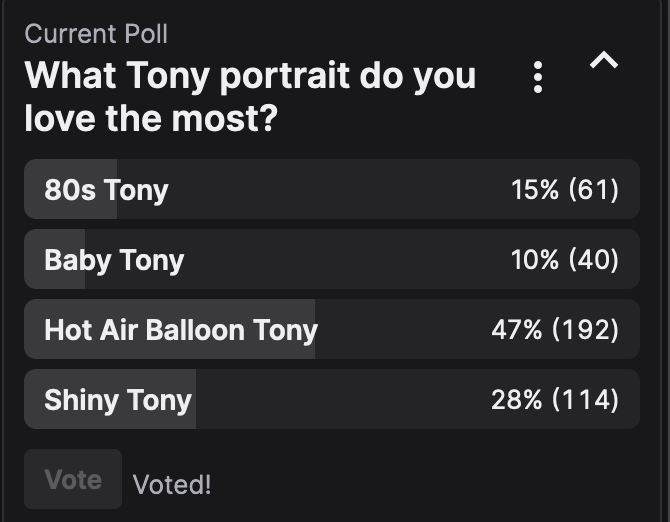This screenshot has width=670, height=522.
Task: Collapse the Current Poll panel
Action: tap(604, 62)
